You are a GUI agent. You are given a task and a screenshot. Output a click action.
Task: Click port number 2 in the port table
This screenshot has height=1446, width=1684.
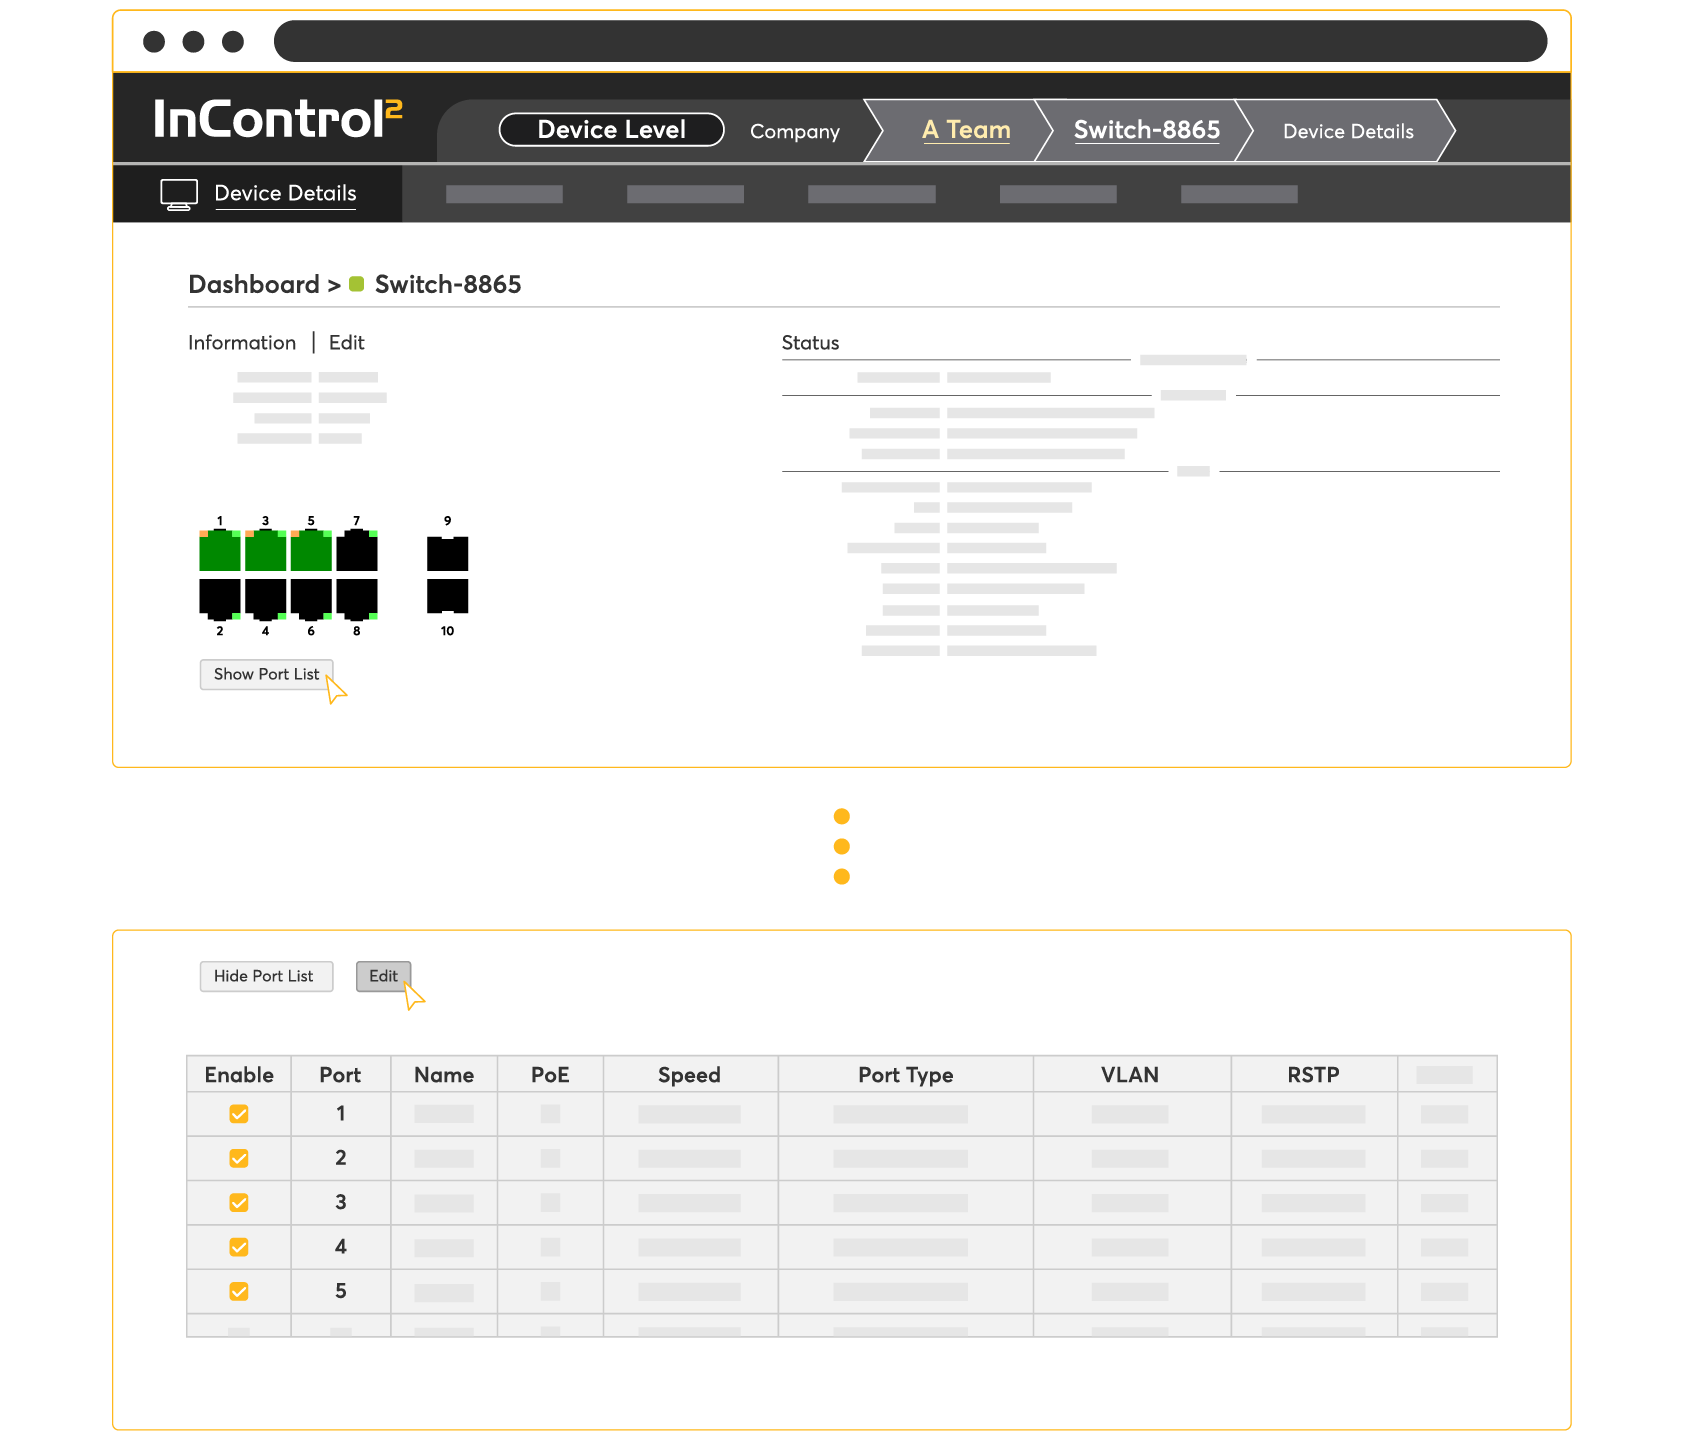coord(341,1158)
